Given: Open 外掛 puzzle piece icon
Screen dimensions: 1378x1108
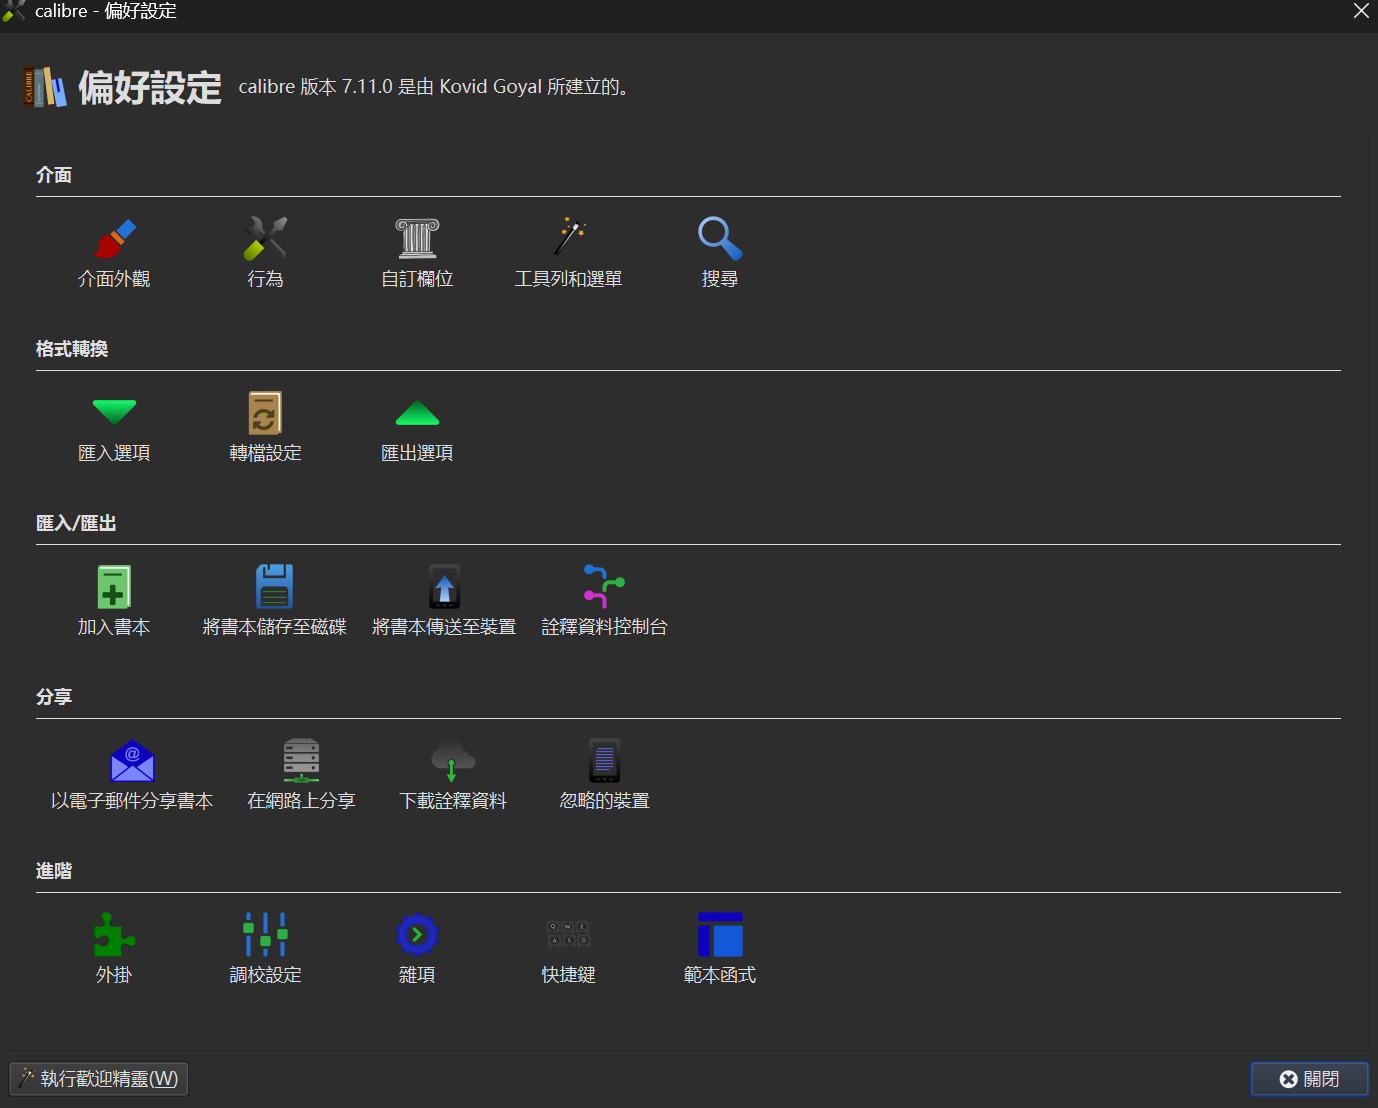Looking at the screenshot, I should pos(114,934).
